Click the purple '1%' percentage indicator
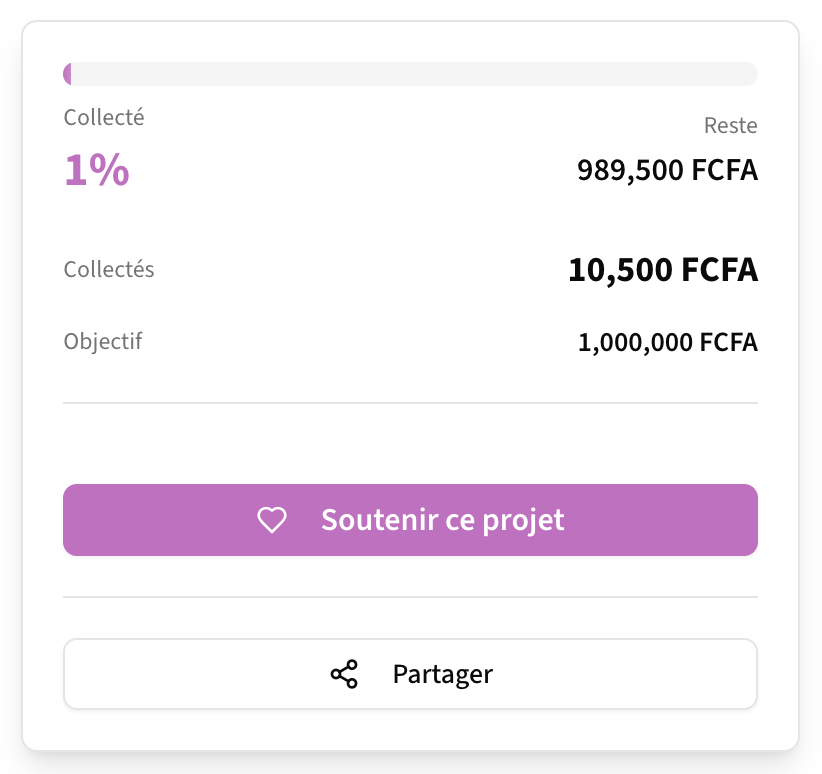This screenshot has width=822, height=774. (96, 170)
